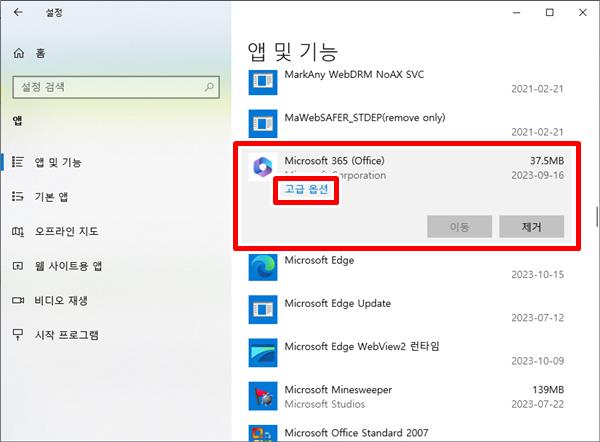This screenshot has width=600, height=442.
Task: Click the 2023-10-09 install date
Action: (x=538, y=361)
